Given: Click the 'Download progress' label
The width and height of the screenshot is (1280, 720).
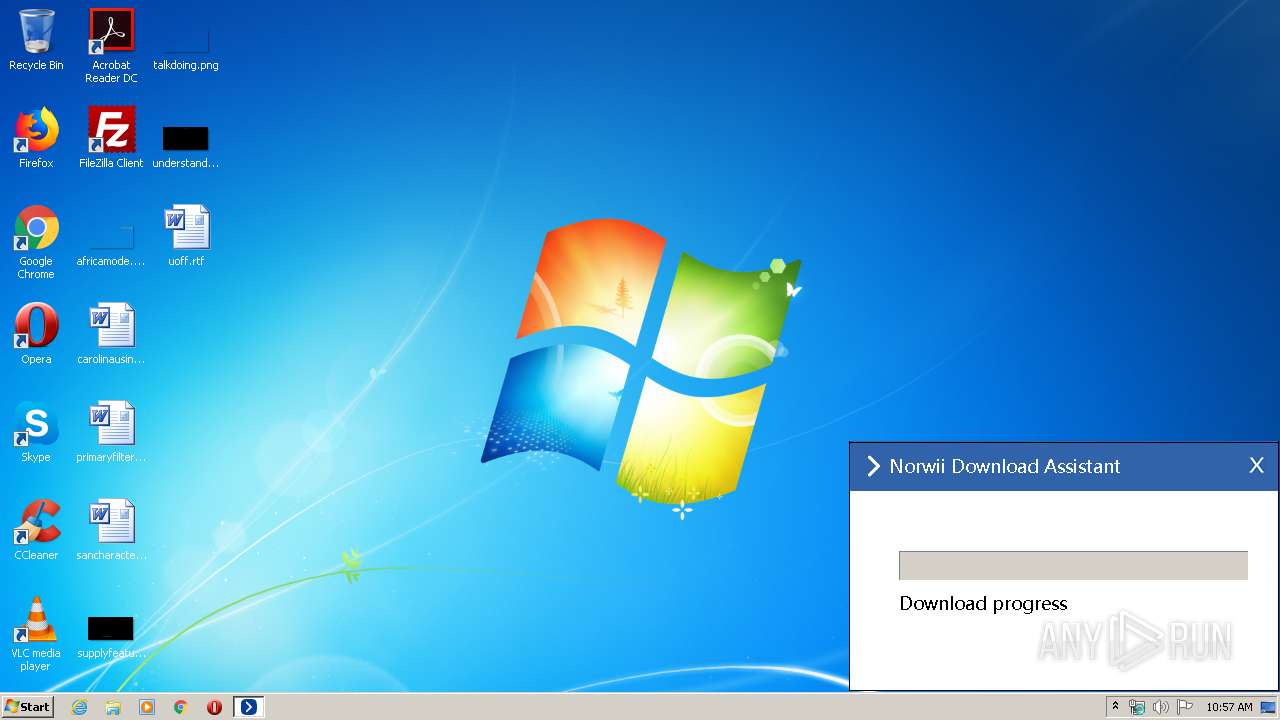Looking at the screenshot, I should [x=983, y=603].
